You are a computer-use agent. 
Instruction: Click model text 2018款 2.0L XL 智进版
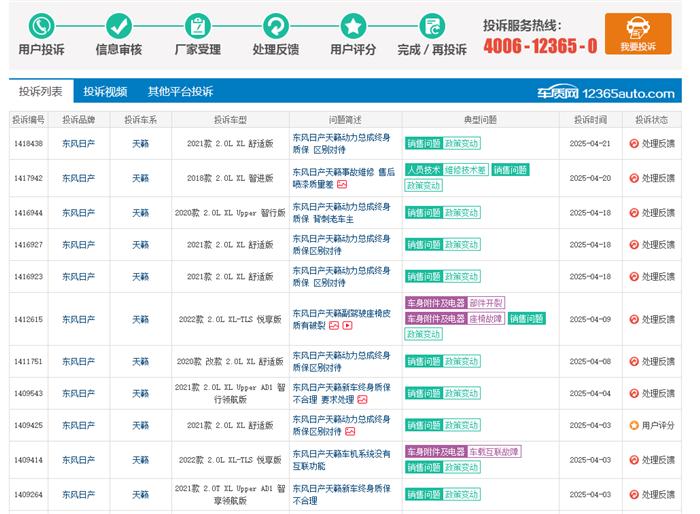(230, 178)
